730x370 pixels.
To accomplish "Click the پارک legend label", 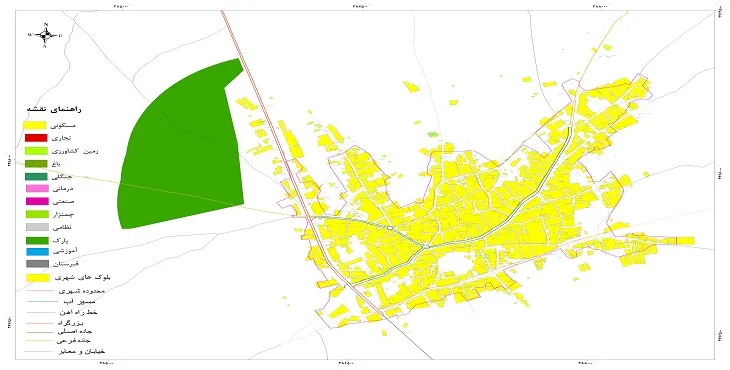I will click(61, 241).
